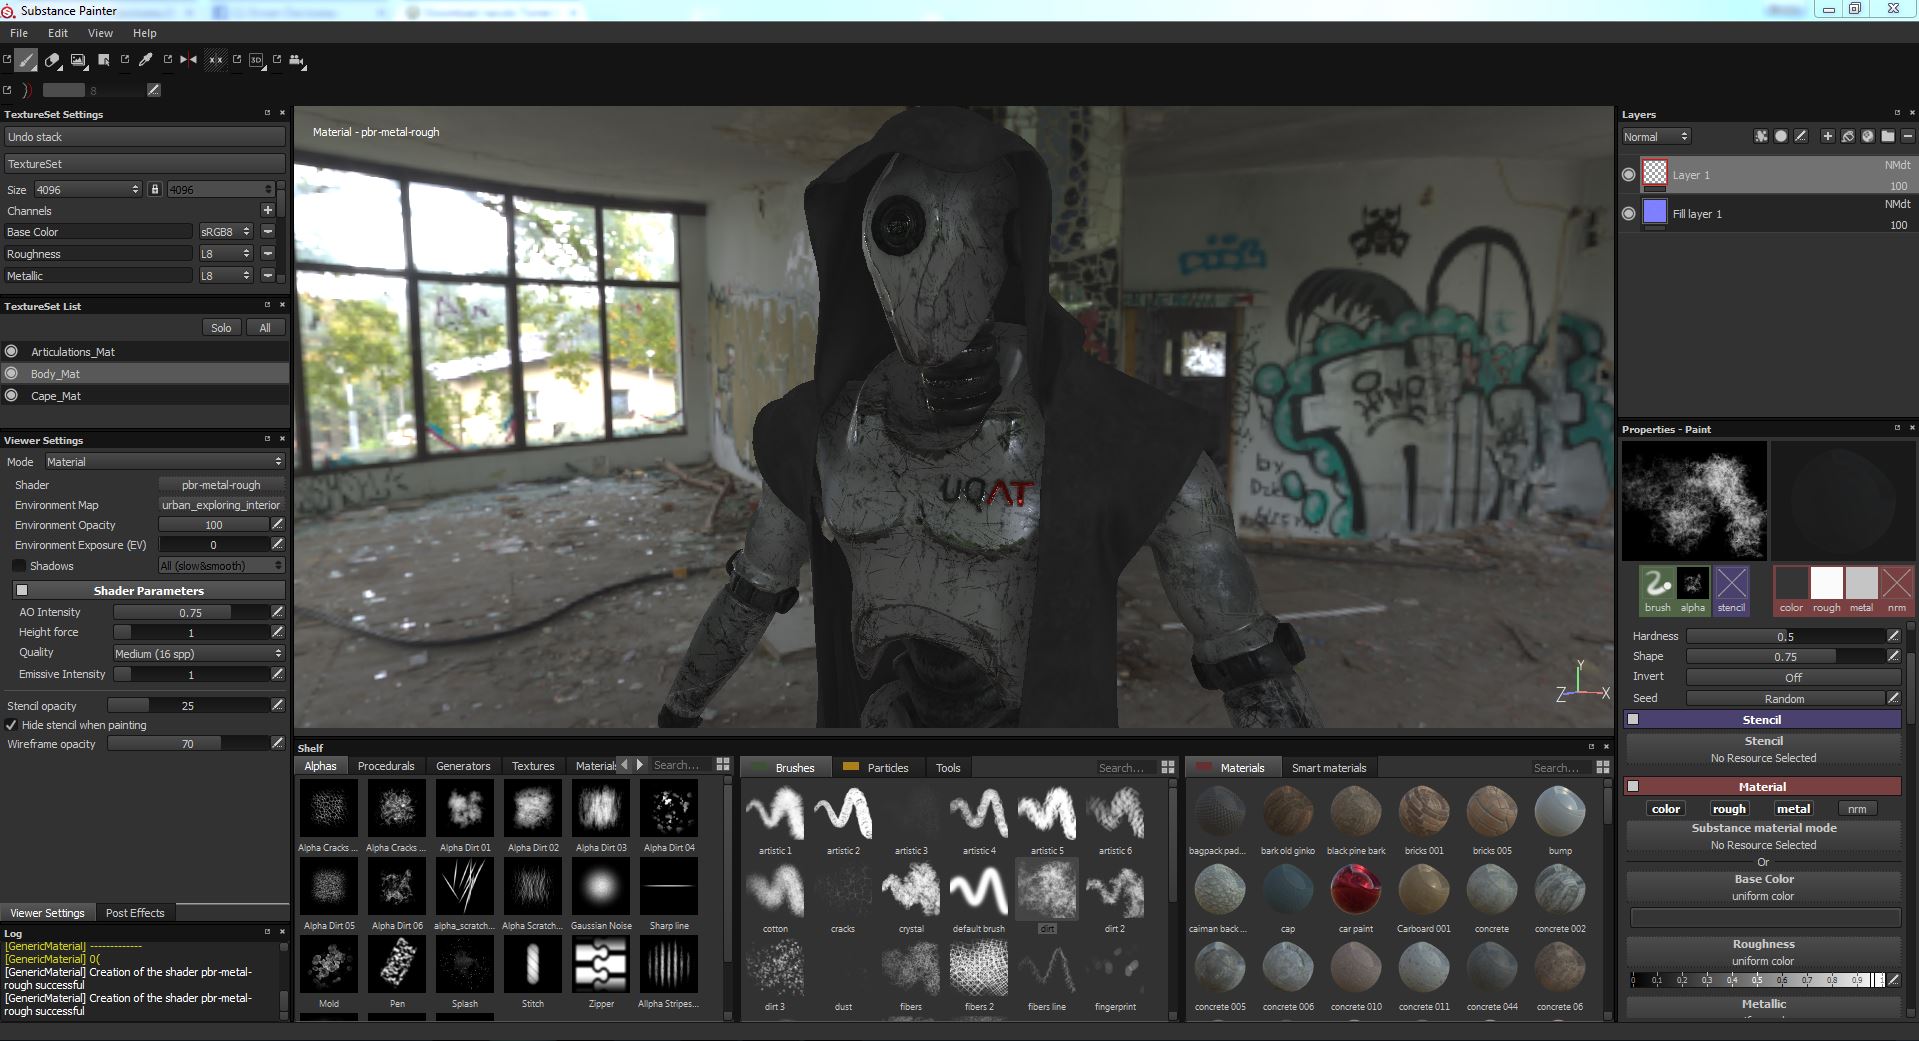The image size is (1919, 1041).
Task: Open the File menu
Action: [x=19, y=33]
